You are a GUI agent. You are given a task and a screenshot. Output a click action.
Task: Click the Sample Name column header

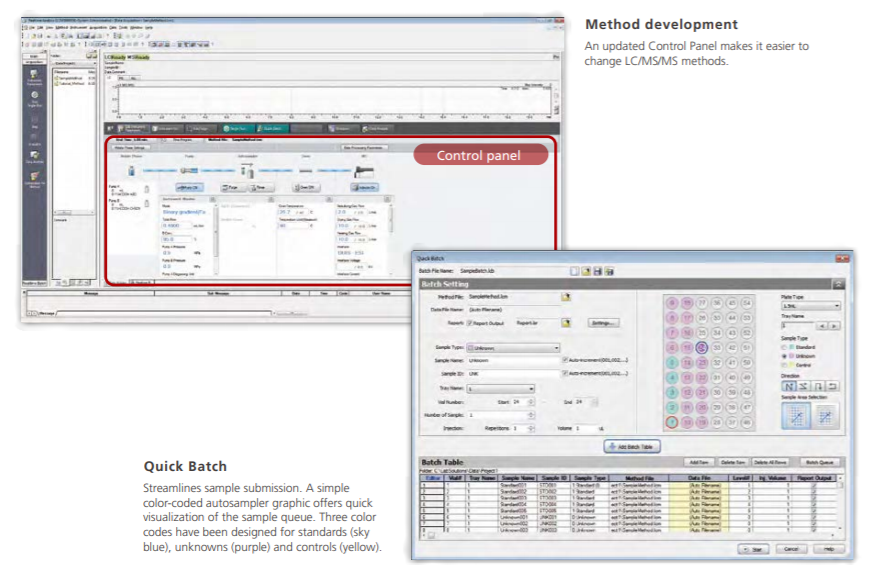518,478
